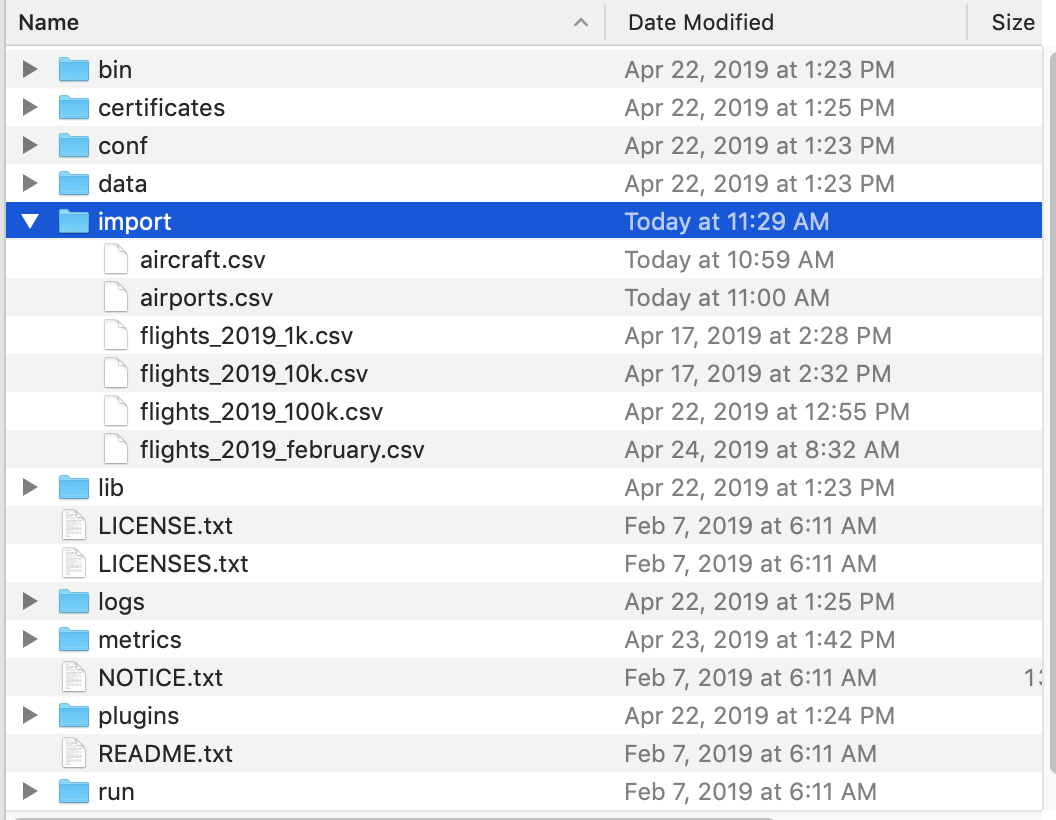The image size is (1056, 820).
Task: Click the flights_2019_february.csv file icon
Action: [x=116, y=450]
